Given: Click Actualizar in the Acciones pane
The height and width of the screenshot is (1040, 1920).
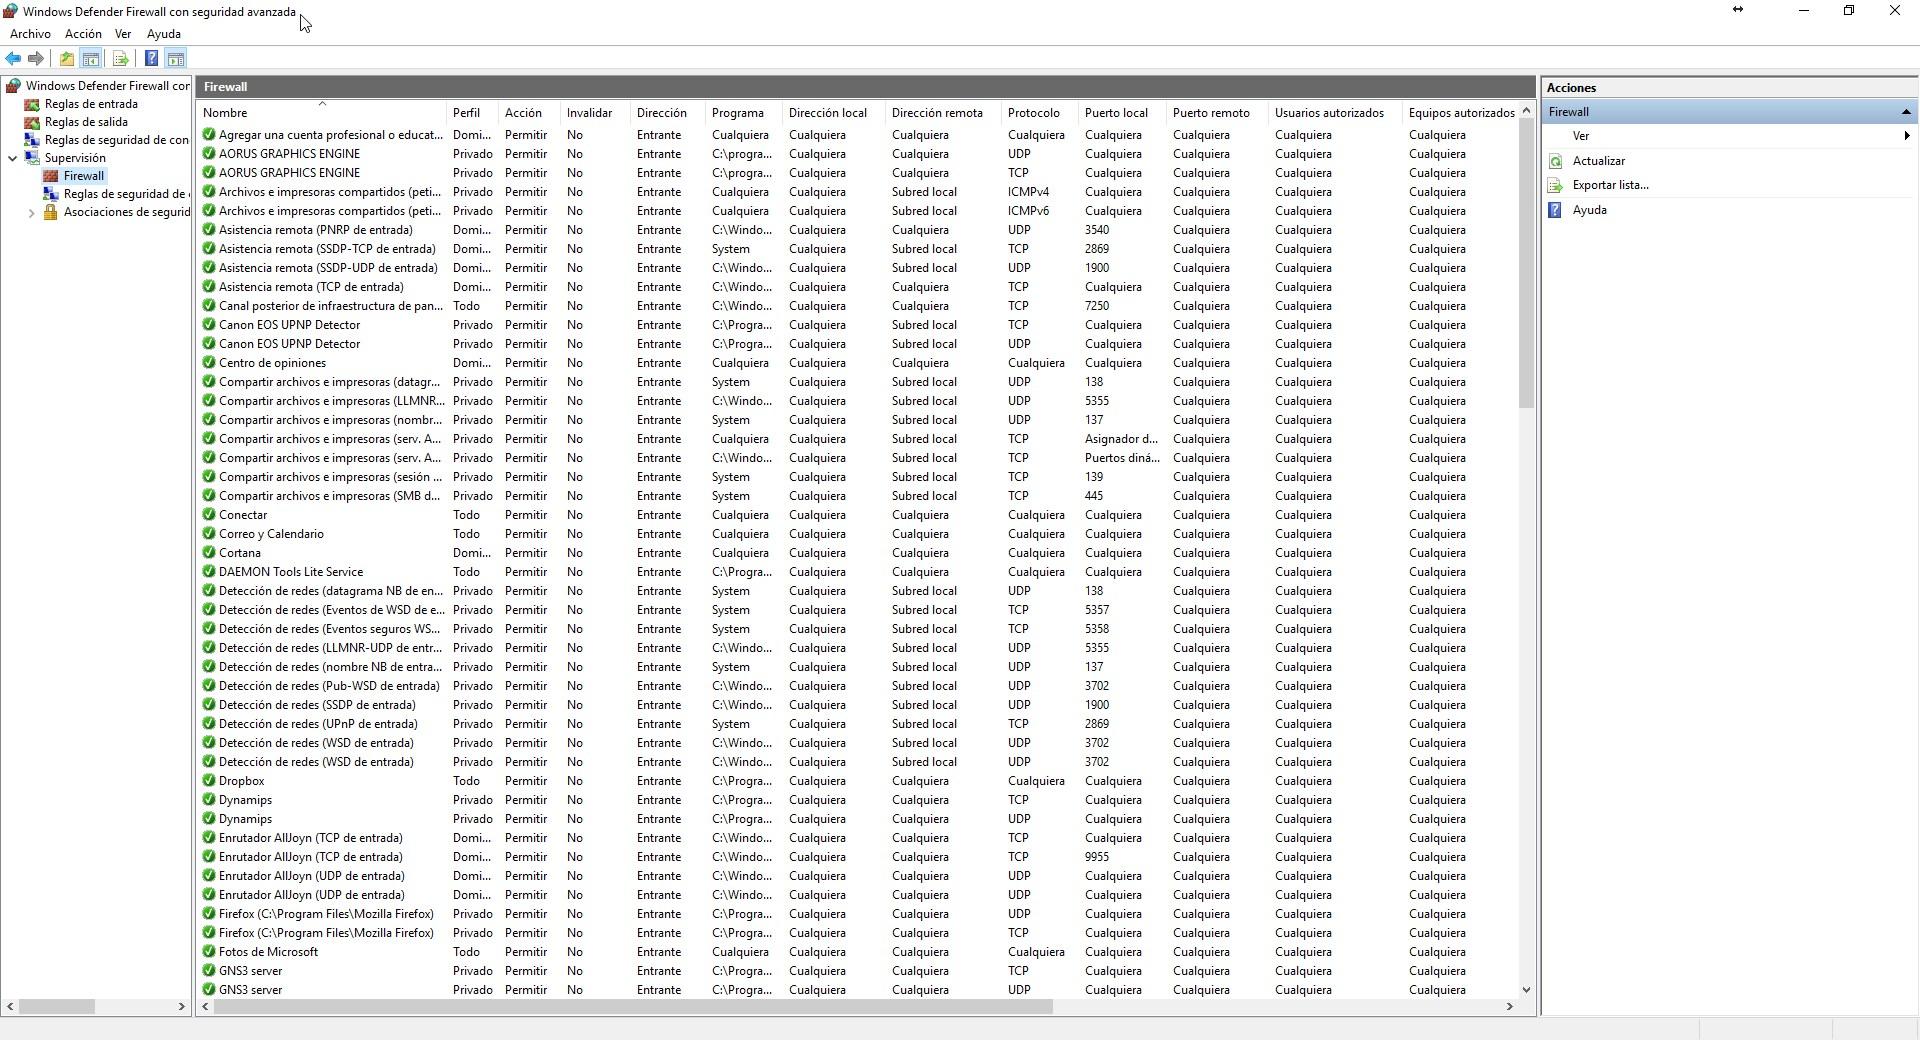Looking at the screenshot, I should pyautogui.click(x=1598, y=161).
